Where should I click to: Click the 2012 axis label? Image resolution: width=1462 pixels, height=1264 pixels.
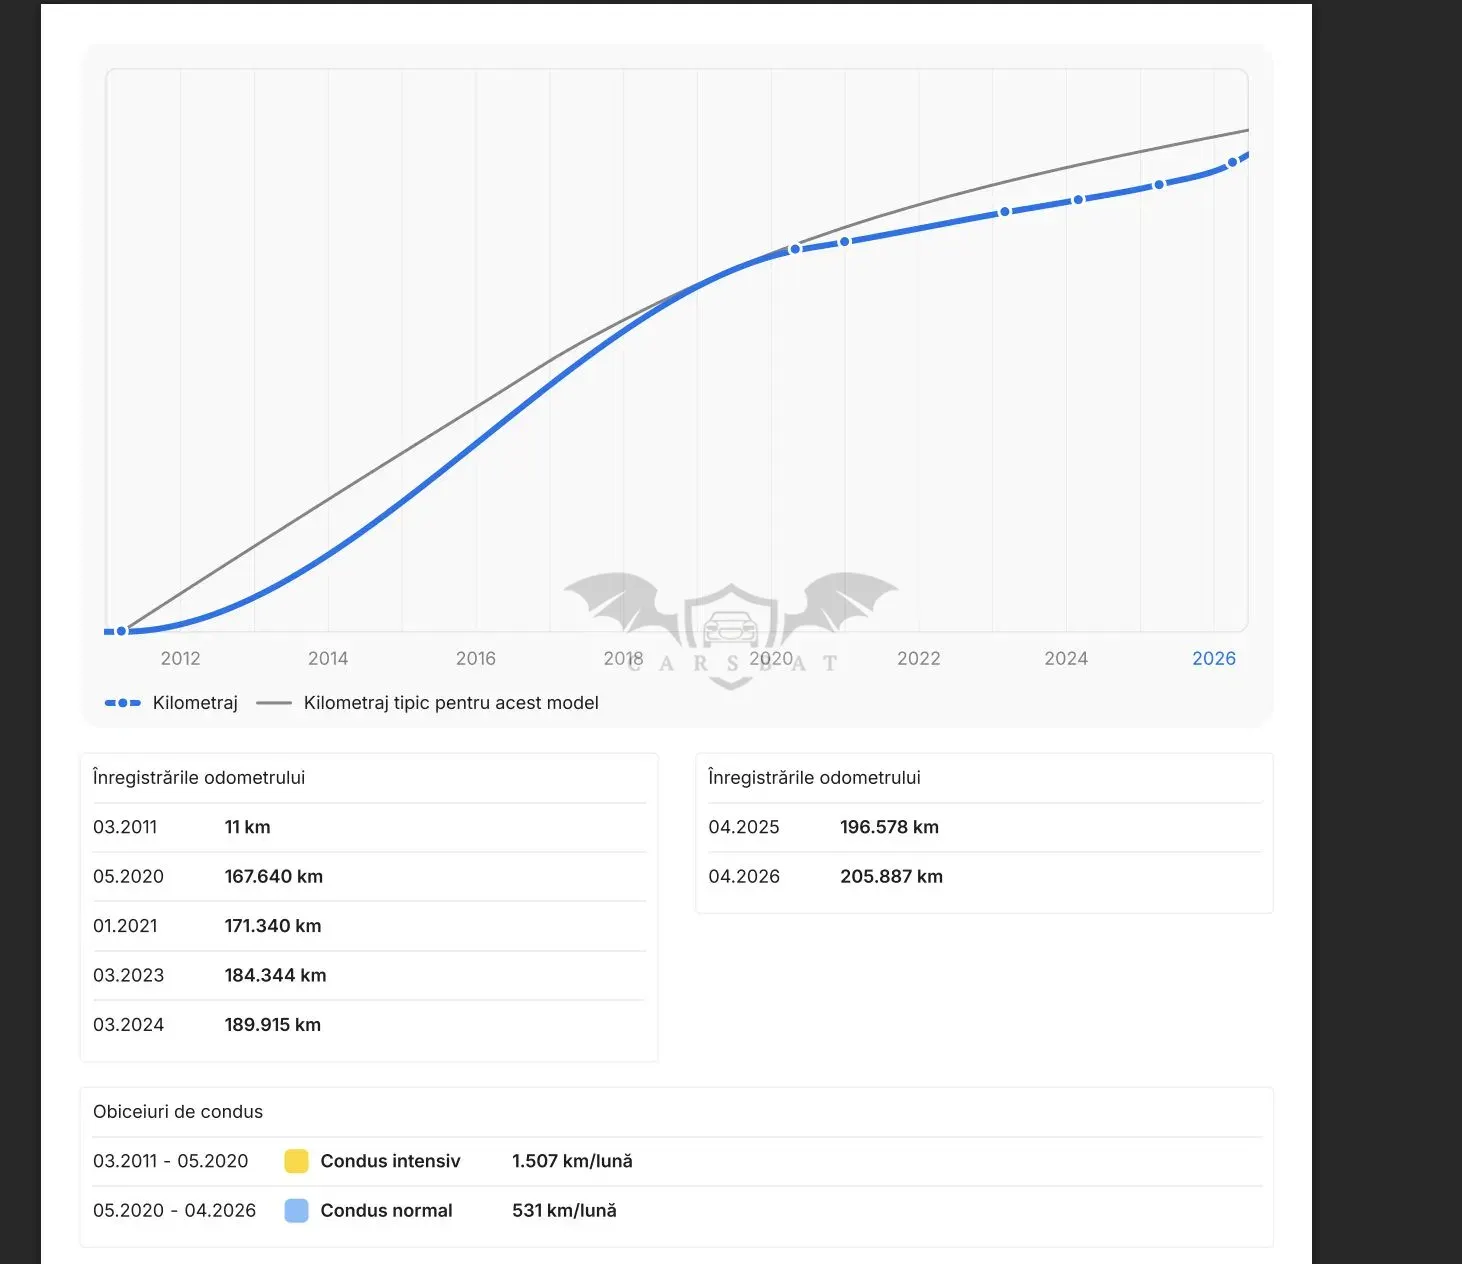click(x=180, y=658)
